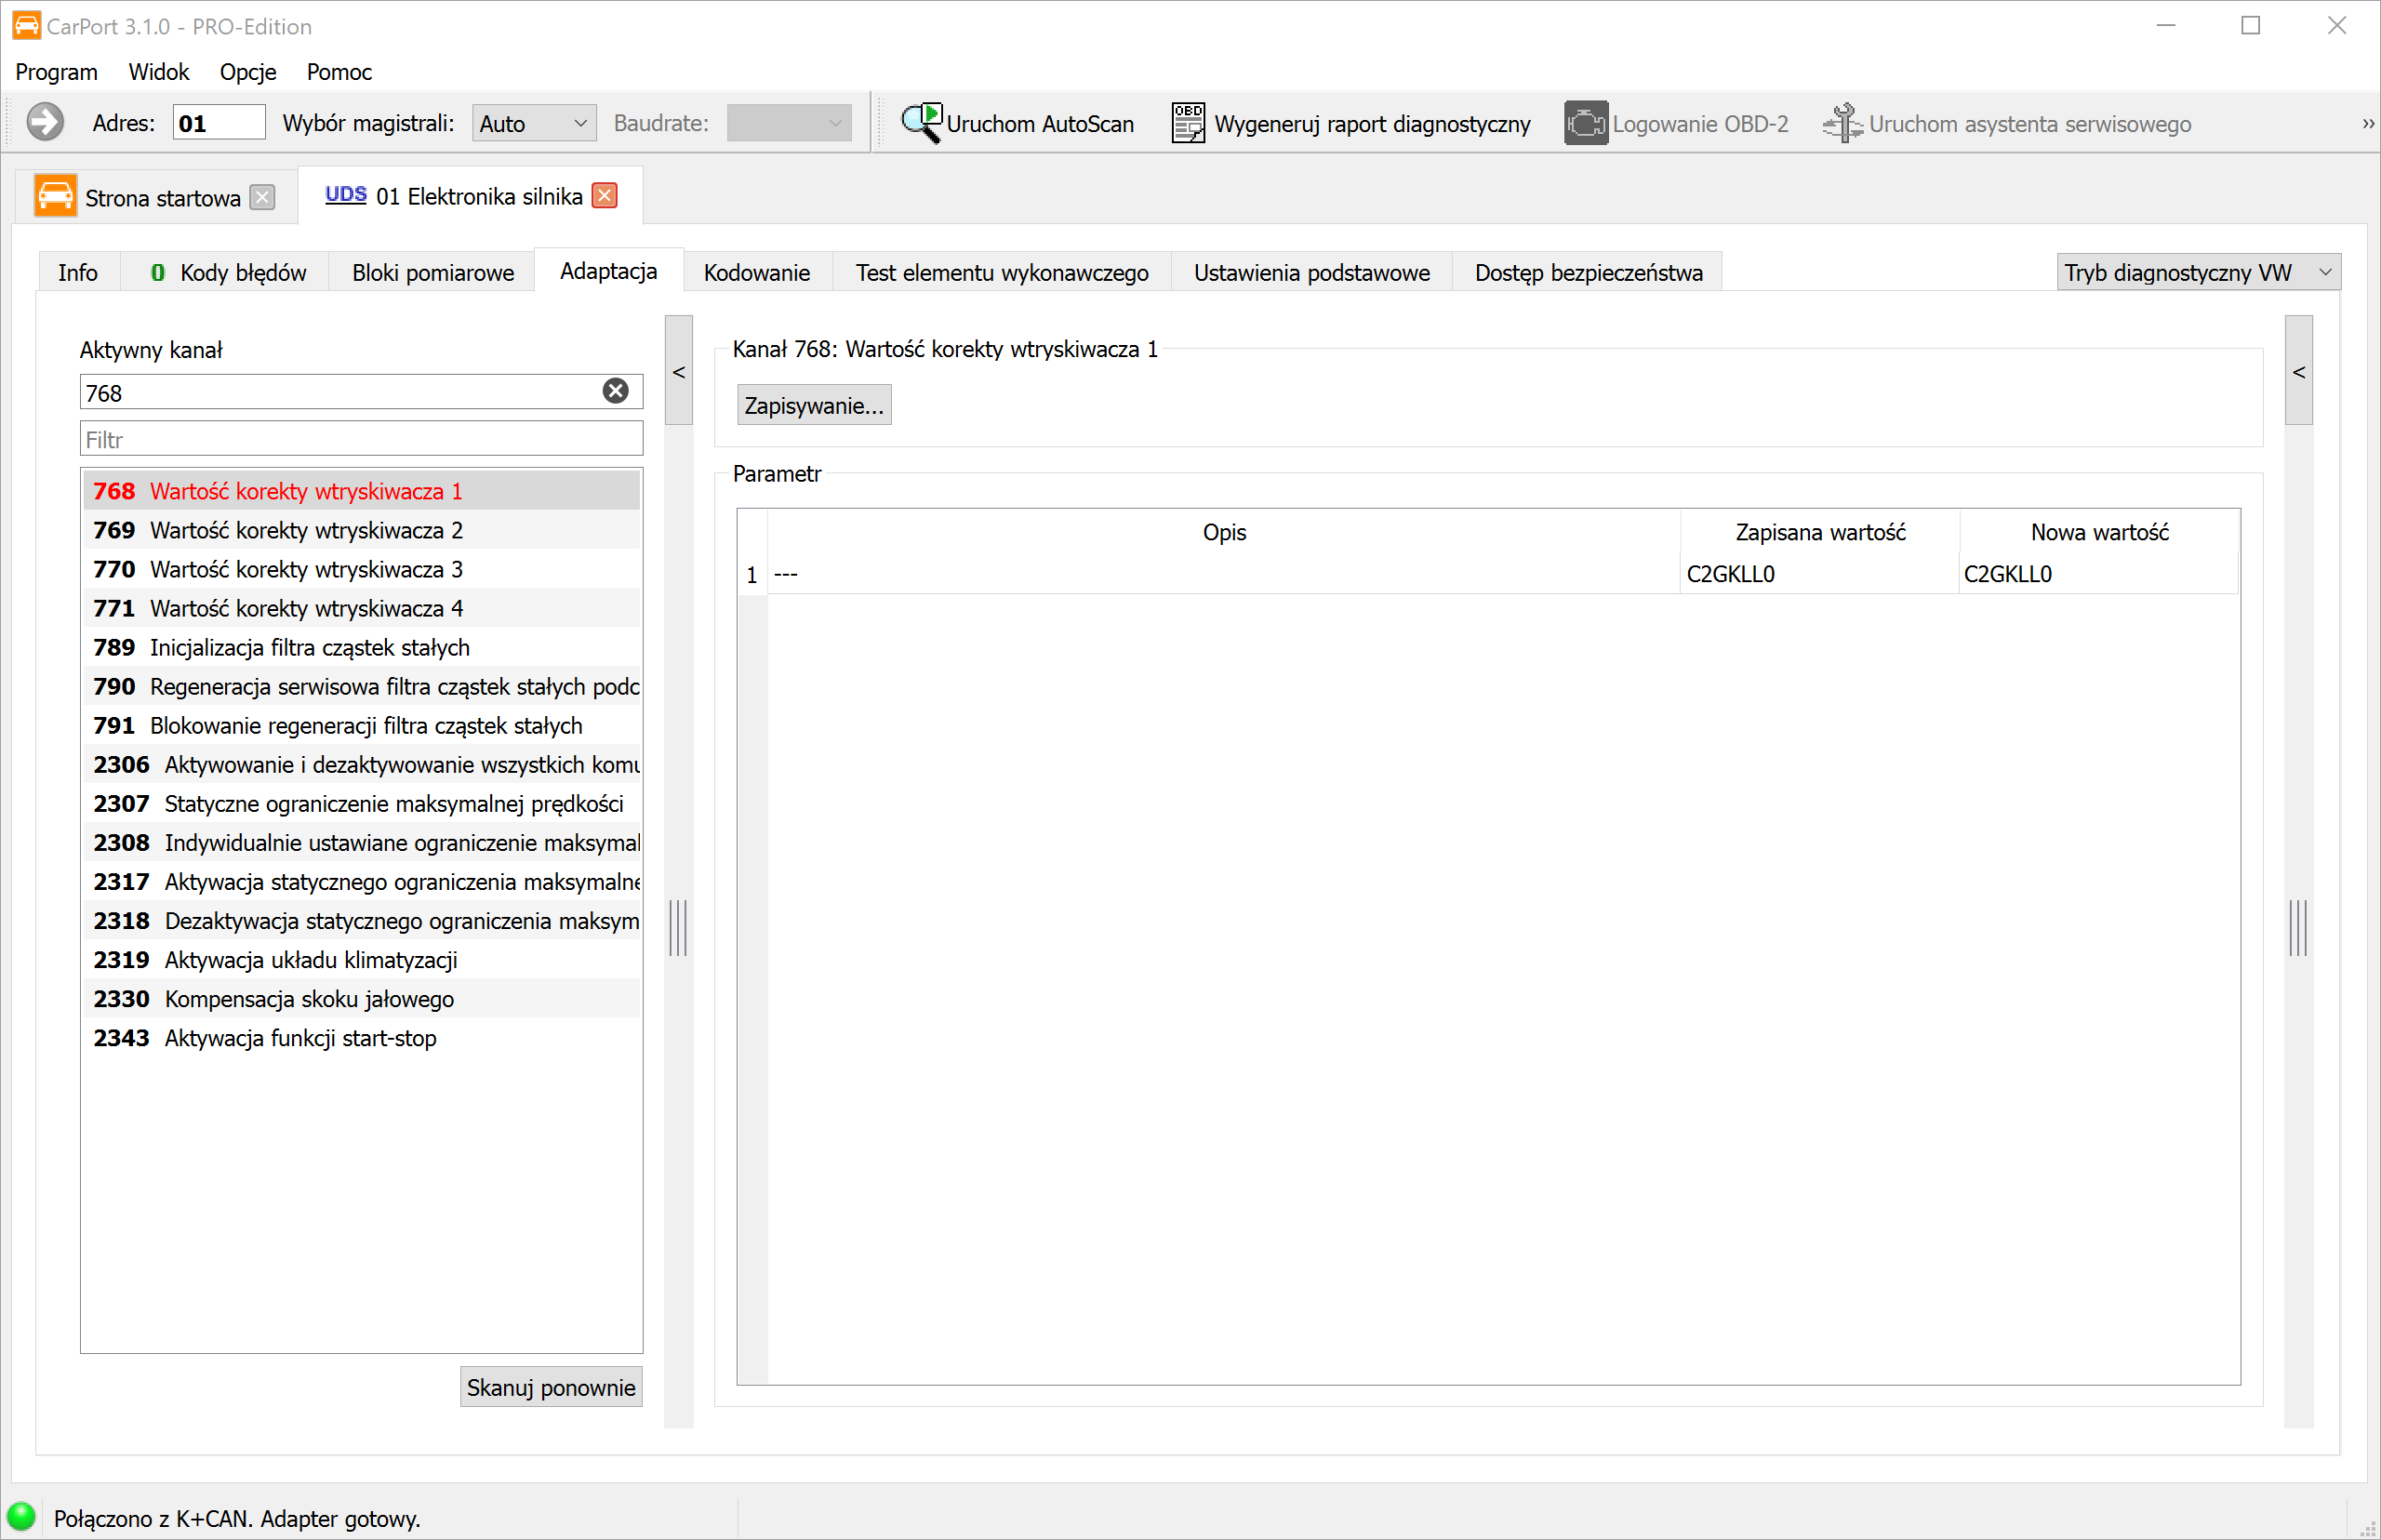2381x1540 pixels.
Task: Show more toolbar items with the chevron
Action: [x=2368, y=123]
